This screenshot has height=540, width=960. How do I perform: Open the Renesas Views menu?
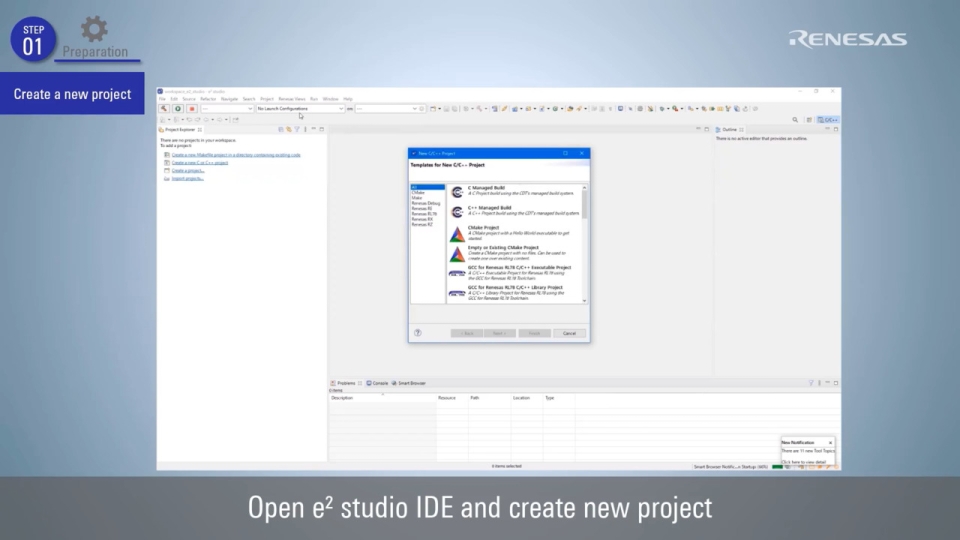[291, 99]
